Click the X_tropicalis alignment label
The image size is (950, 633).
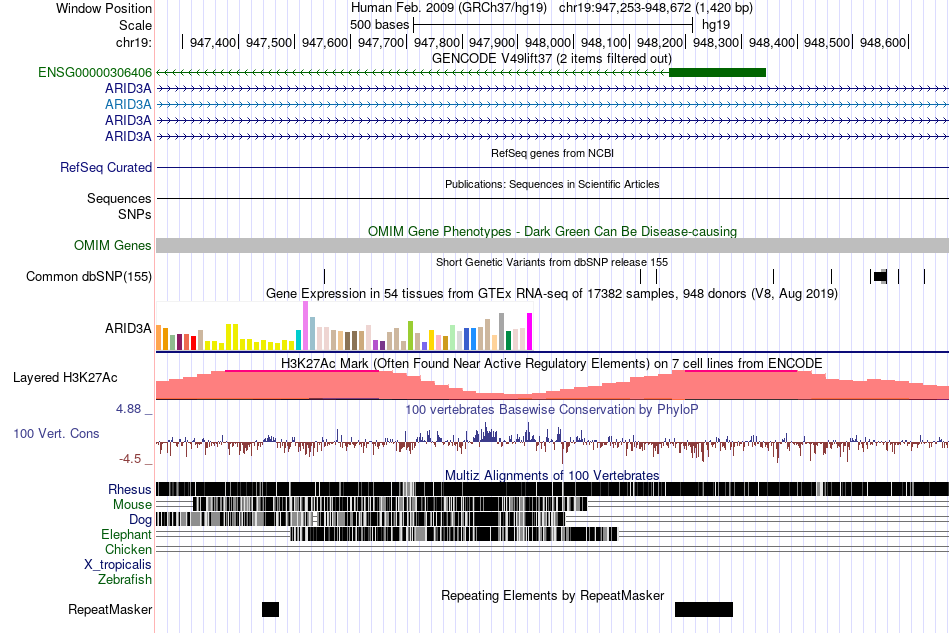coord(118,565)
